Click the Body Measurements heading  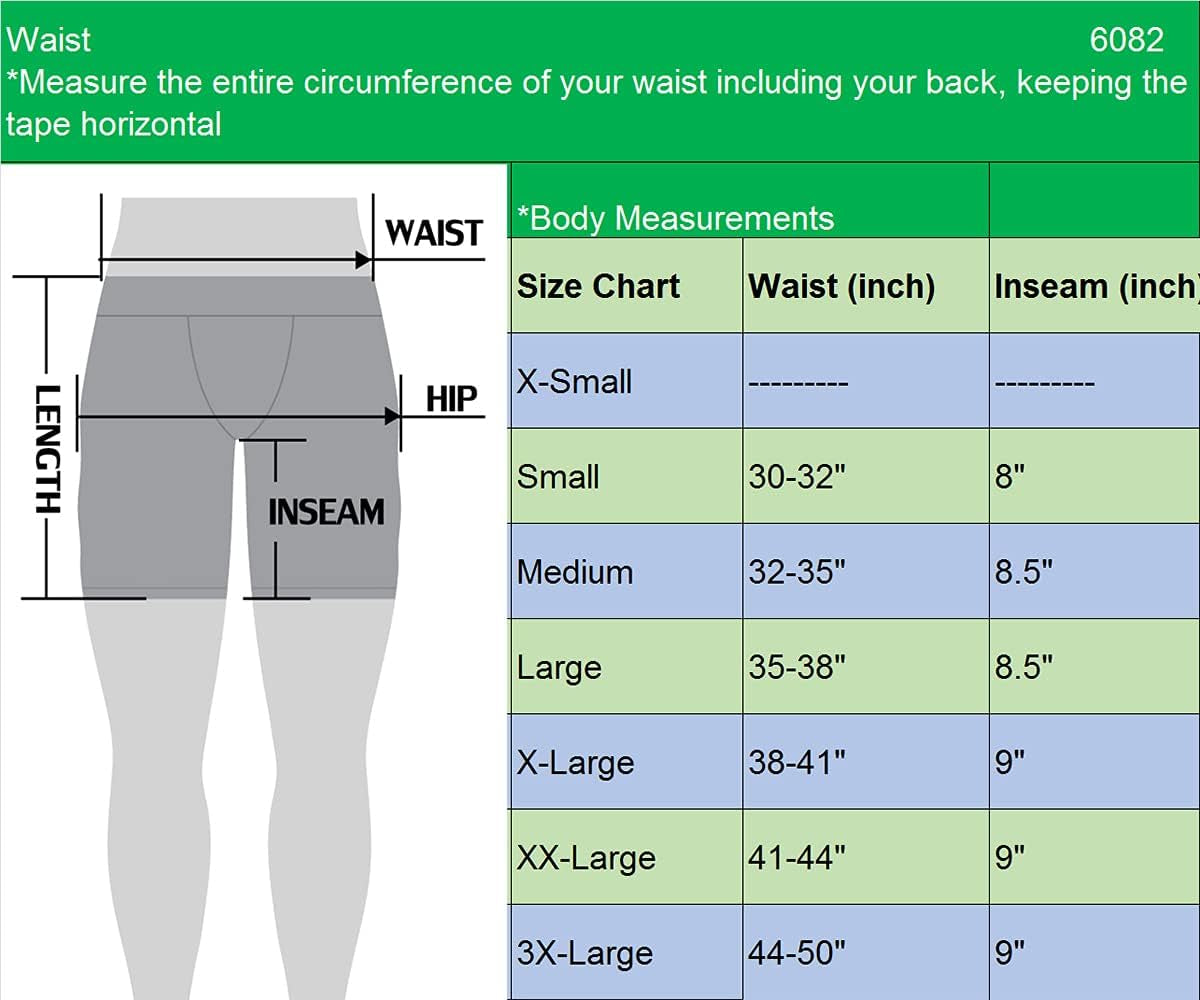click(675, 218)
